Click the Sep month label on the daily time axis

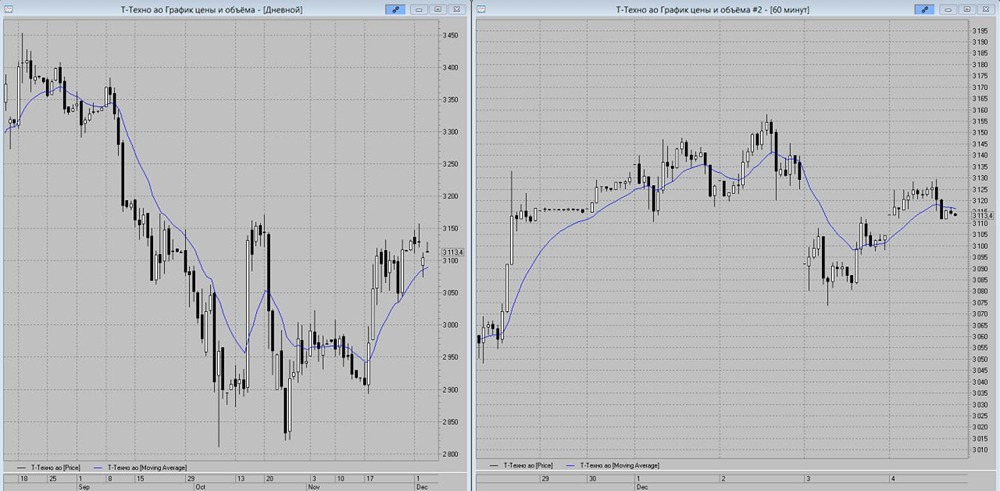click(x=83, y=486)
